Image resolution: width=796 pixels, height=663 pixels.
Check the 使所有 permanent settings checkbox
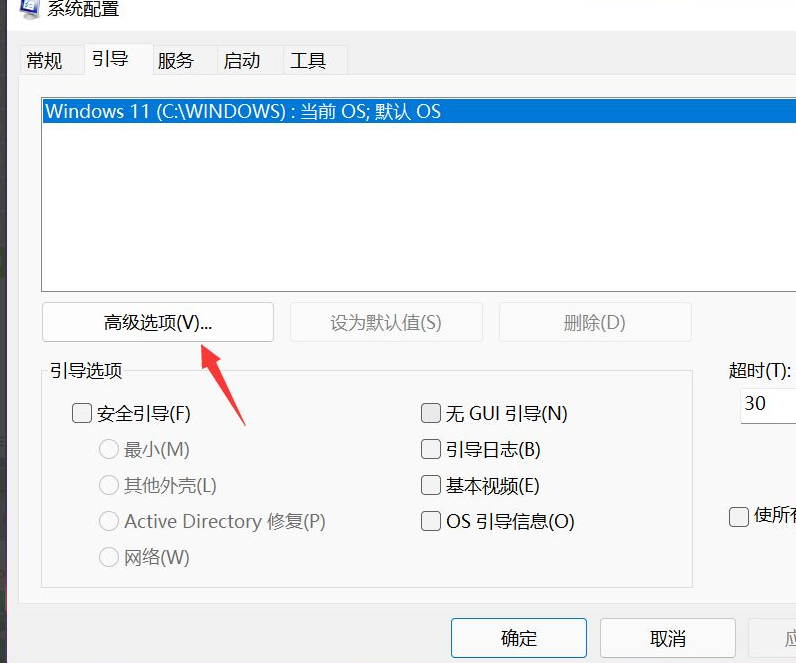[x=739, y=516]
